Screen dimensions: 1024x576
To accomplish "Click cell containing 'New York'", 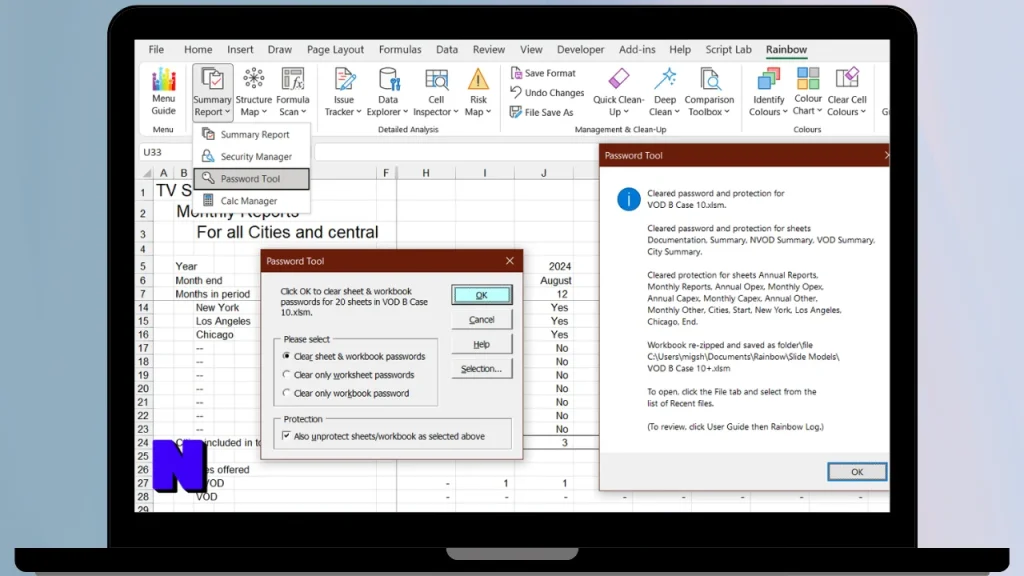I will coord(217,308).
